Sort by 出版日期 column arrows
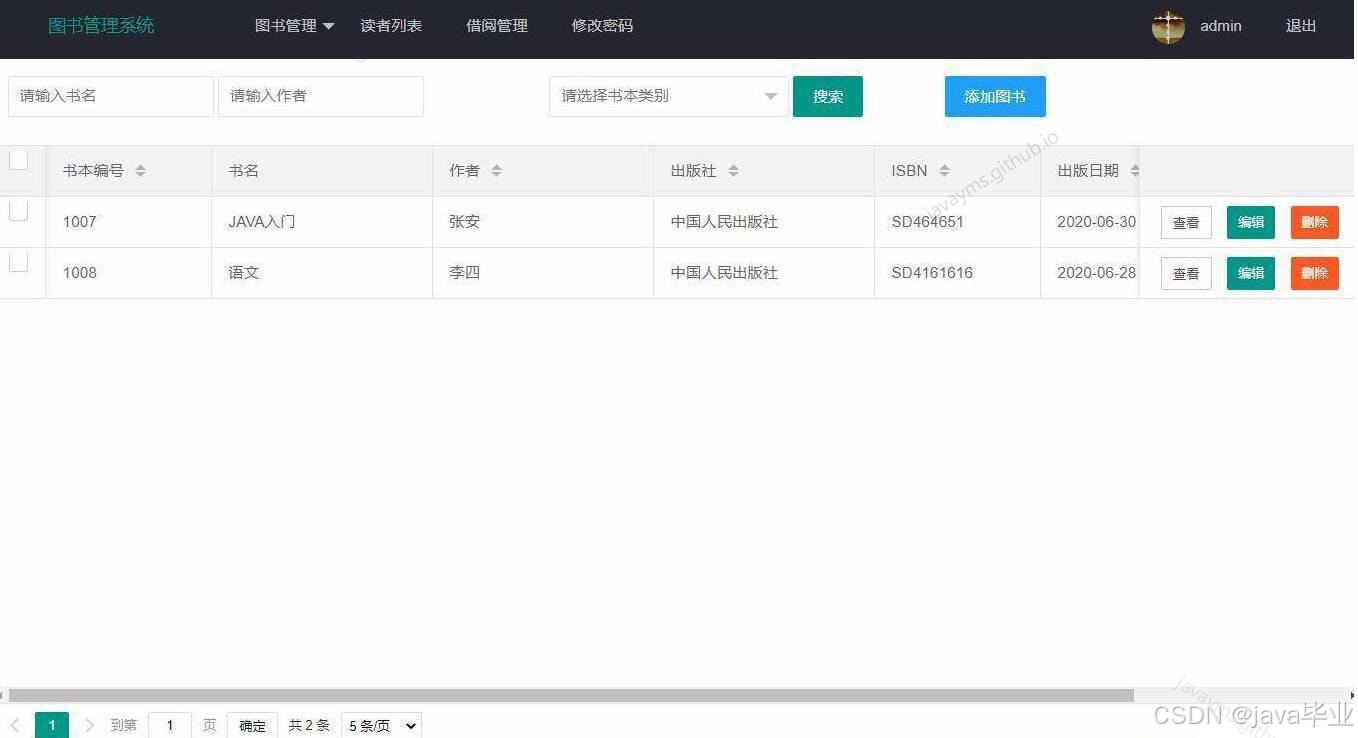The width and height of the screenshot is (1358, 738). (1134, 171)
